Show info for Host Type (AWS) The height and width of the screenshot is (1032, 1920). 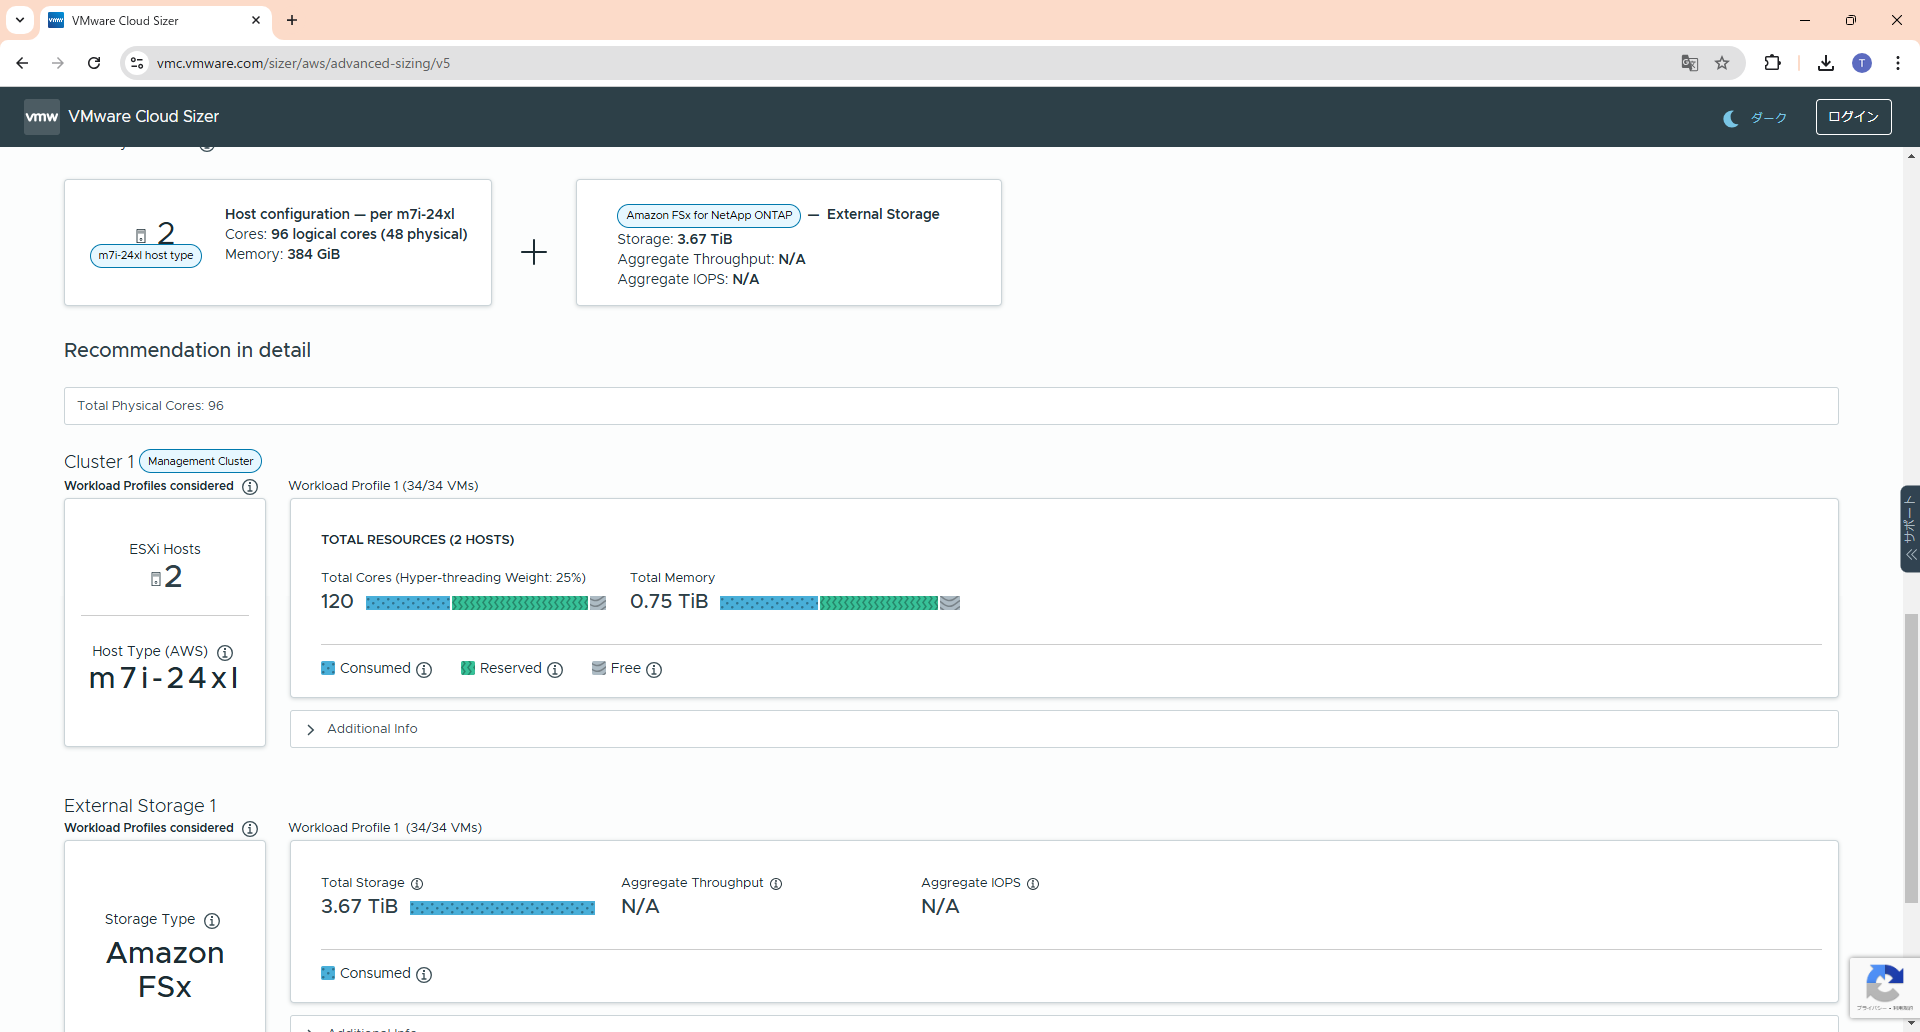[x=225, y=652]
